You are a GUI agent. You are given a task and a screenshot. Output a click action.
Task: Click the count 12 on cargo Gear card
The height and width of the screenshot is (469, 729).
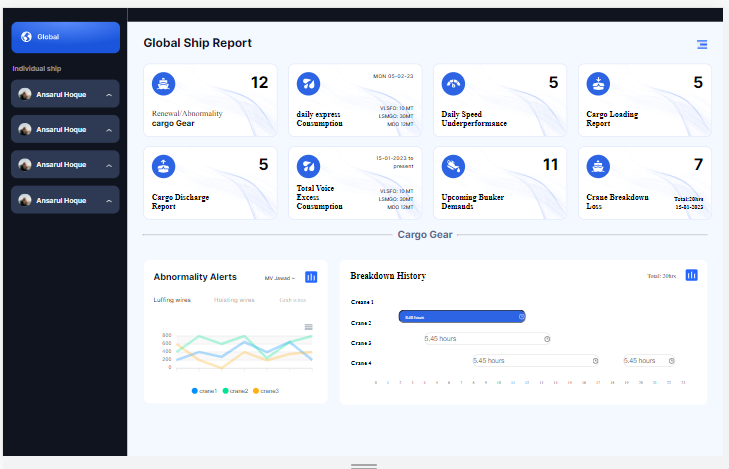tap(259, 83)
